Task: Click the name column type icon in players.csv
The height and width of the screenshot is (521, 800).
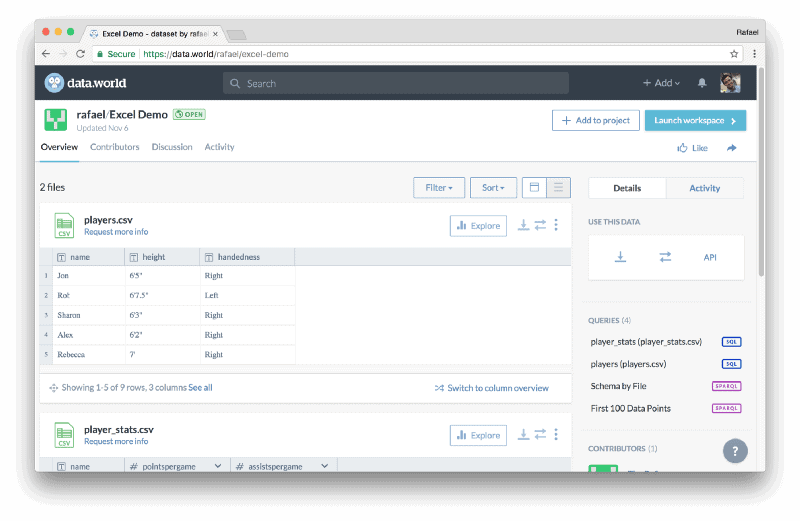Action: (x=61, y=257)
